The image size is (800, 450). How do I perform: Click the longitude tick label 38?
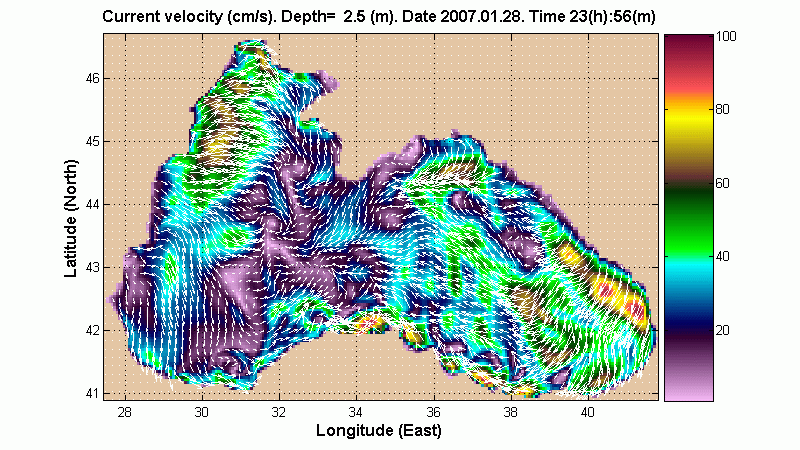click(511, 412)
